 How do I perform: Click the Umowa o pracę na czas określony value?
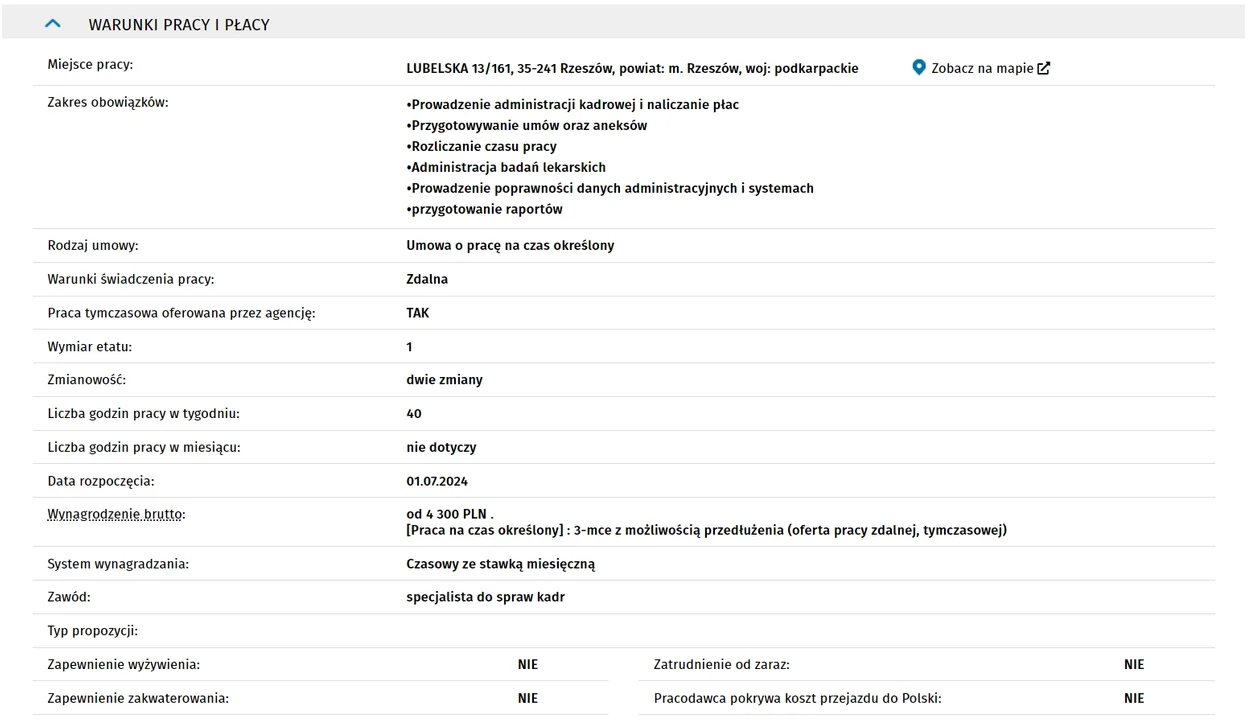[510, 246]
